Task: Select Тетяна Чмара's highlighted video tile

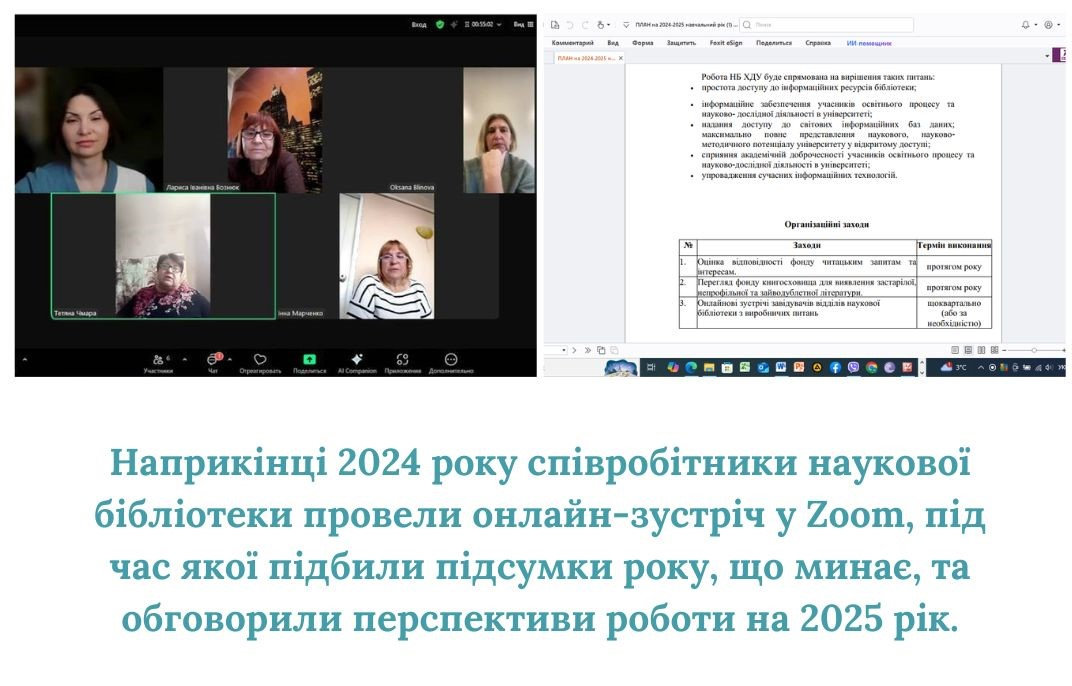Action: click(163, 256)
